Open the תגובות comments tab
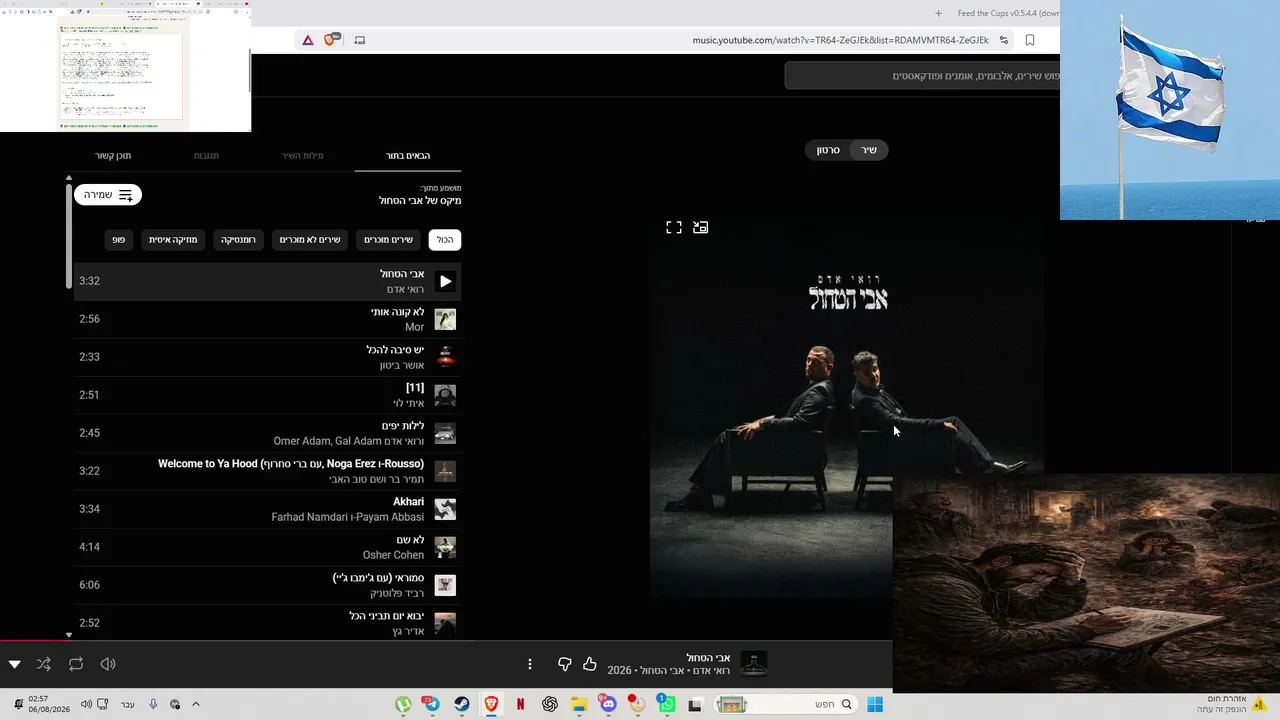Image resolution: width=1280 pixels, height=720 pixels. (x=206, y=156)
